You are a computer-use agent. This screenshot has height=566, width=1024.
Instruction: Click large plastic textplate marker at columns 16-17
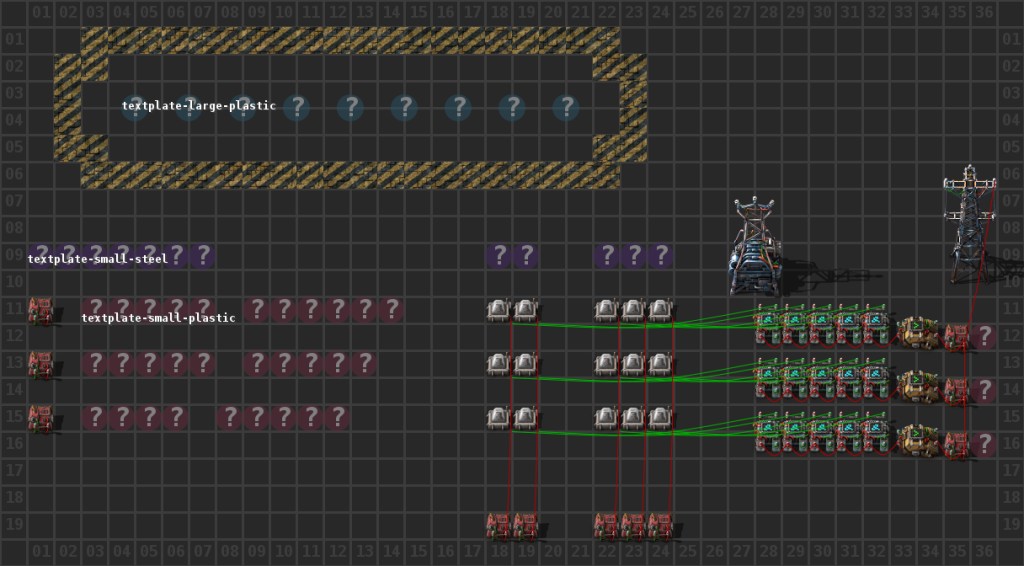[x=458, y=107]
